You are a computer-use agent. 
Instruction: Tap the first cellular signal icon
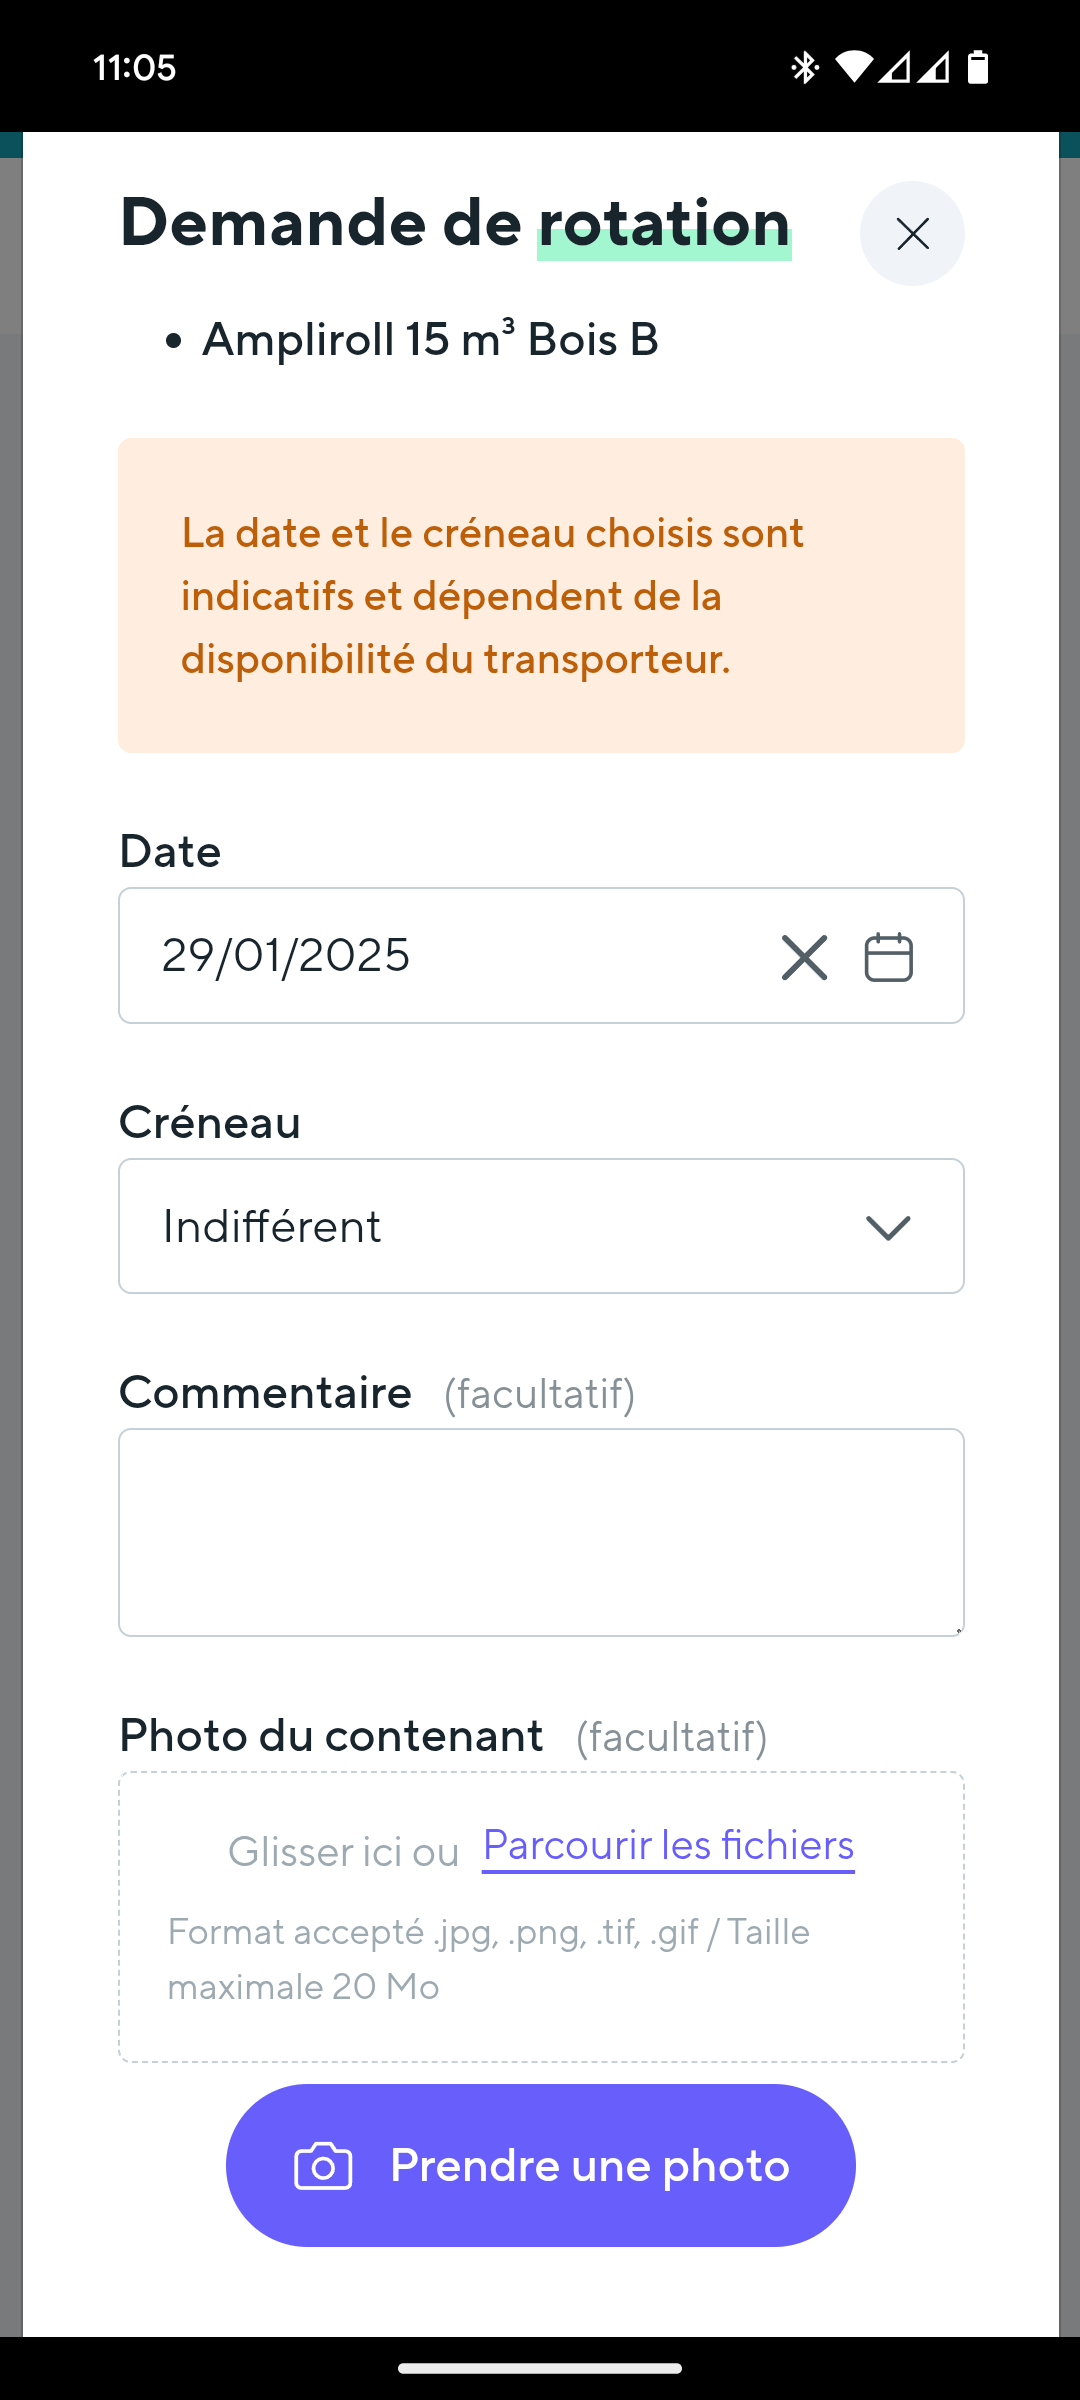[x=894, y=67]
